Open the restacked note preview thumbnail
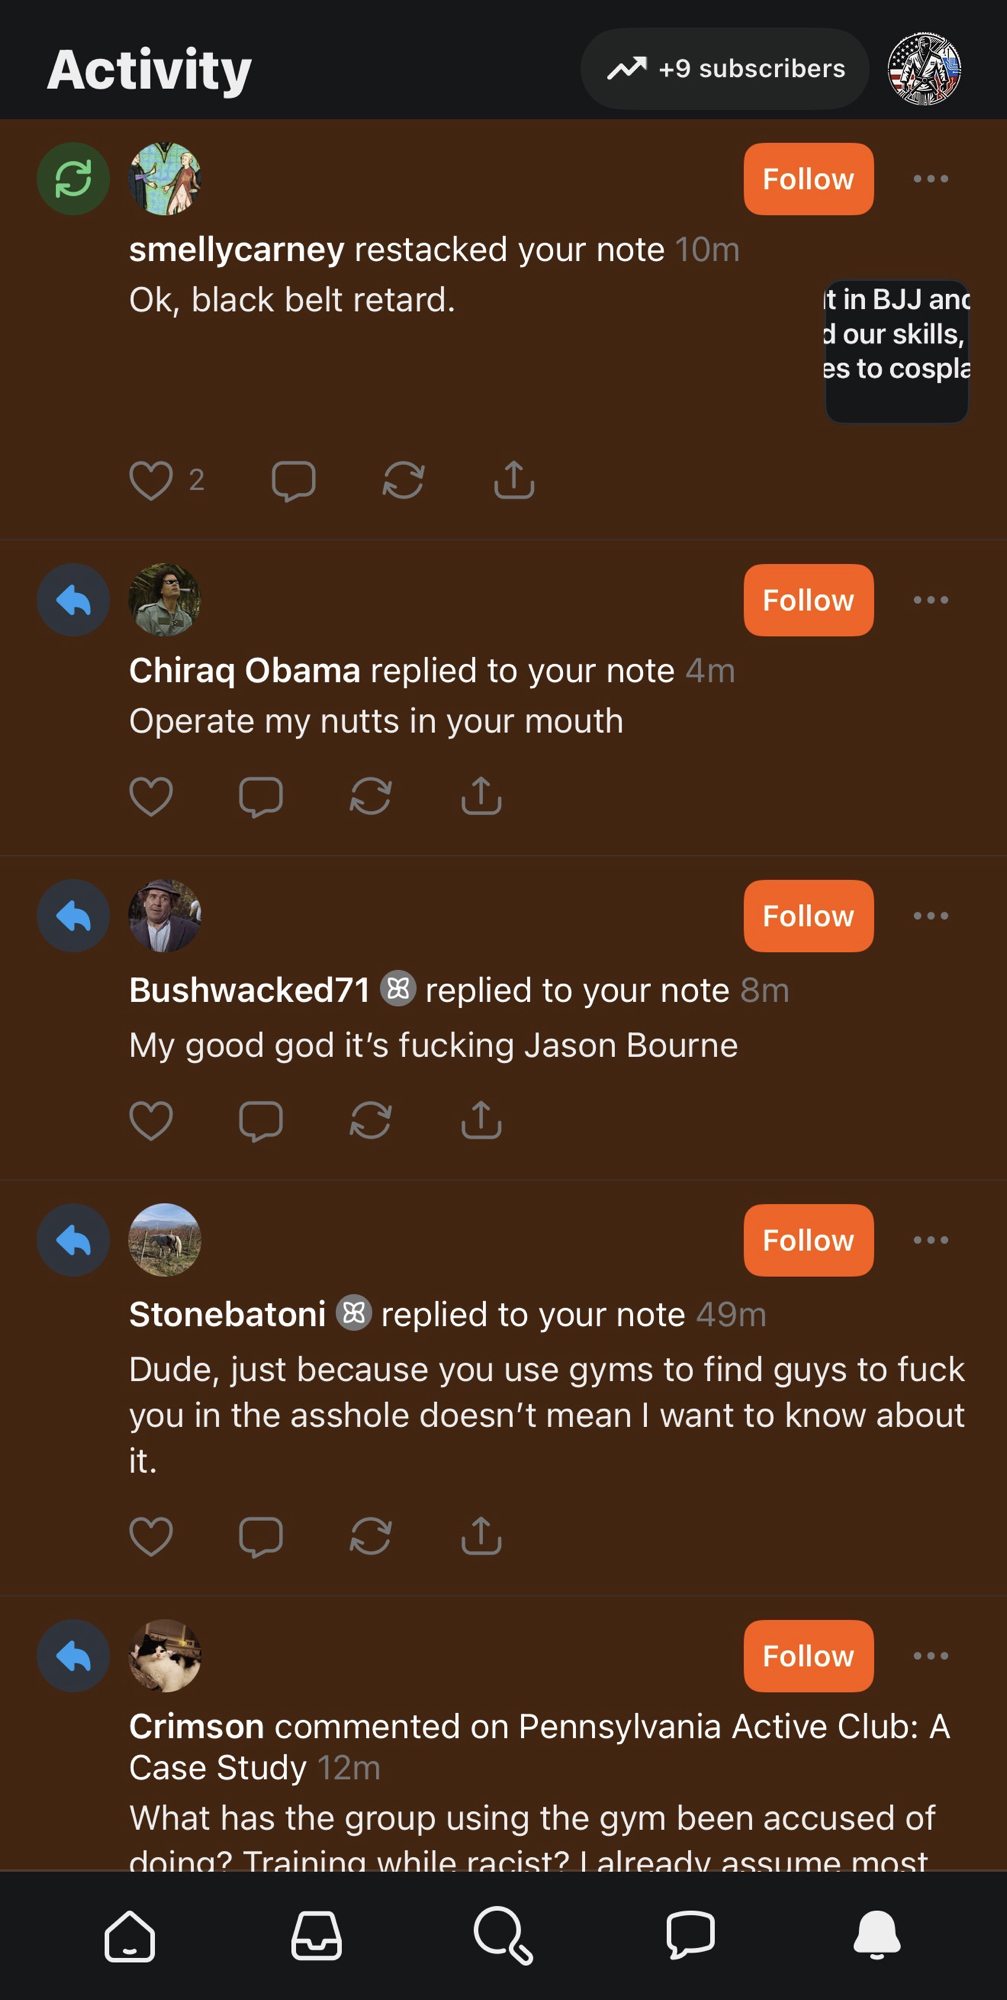This screenshot has height=2000, width=1007. [896, 351]
